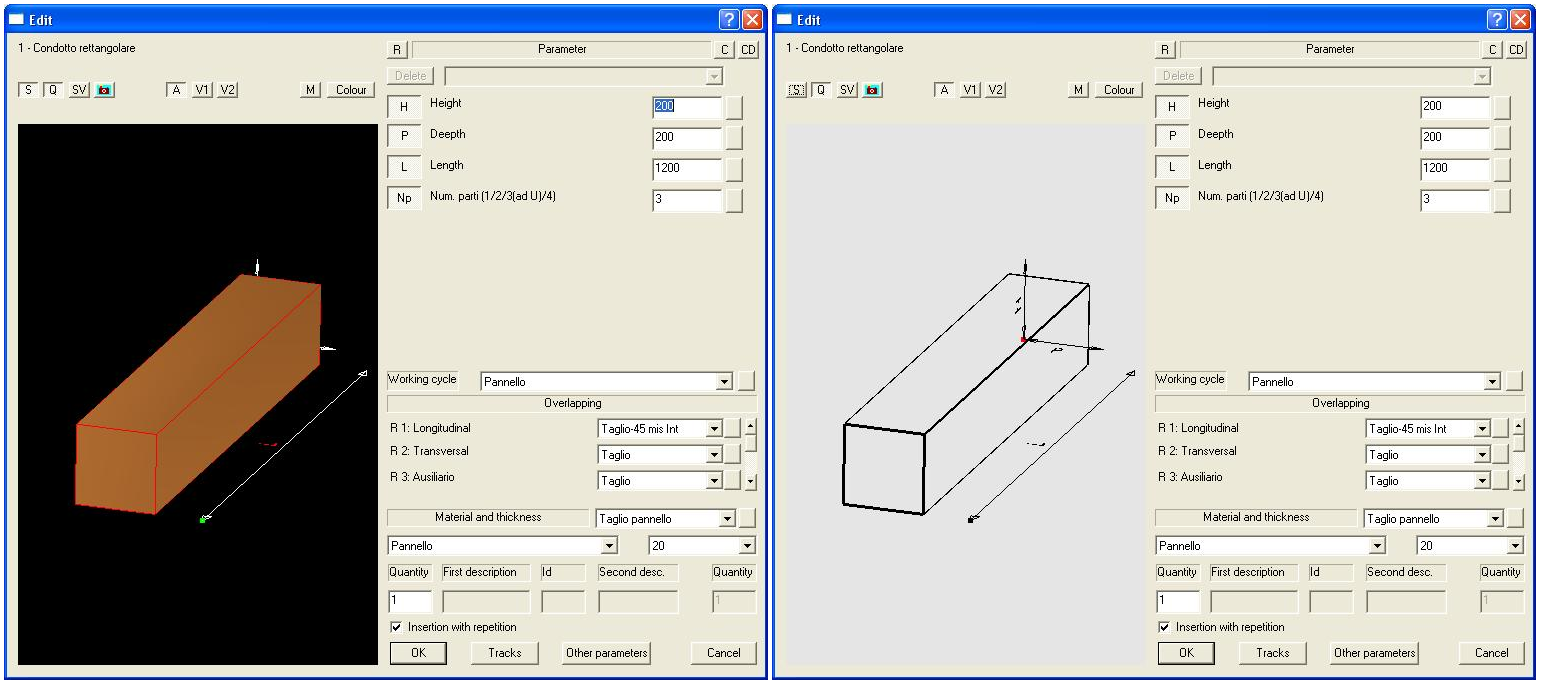Open Colour picker in grey-preview window
This screenshot has height=686, width=1543.
[x=1119, y=90]
